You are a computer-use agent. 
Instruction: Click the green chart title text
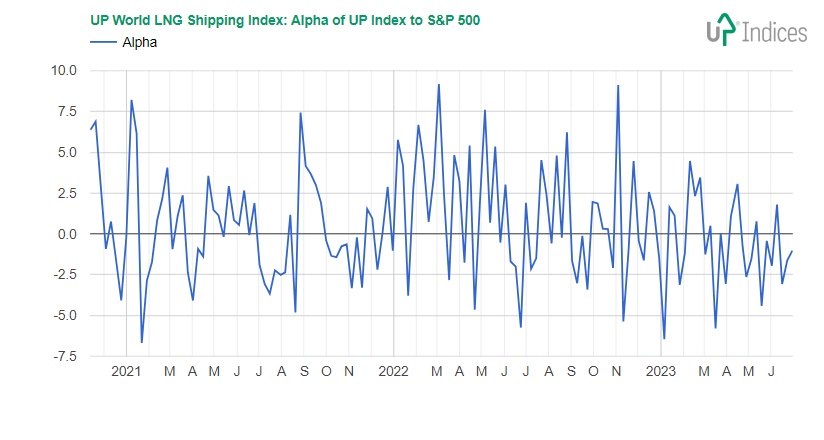[x=284, y=20]
